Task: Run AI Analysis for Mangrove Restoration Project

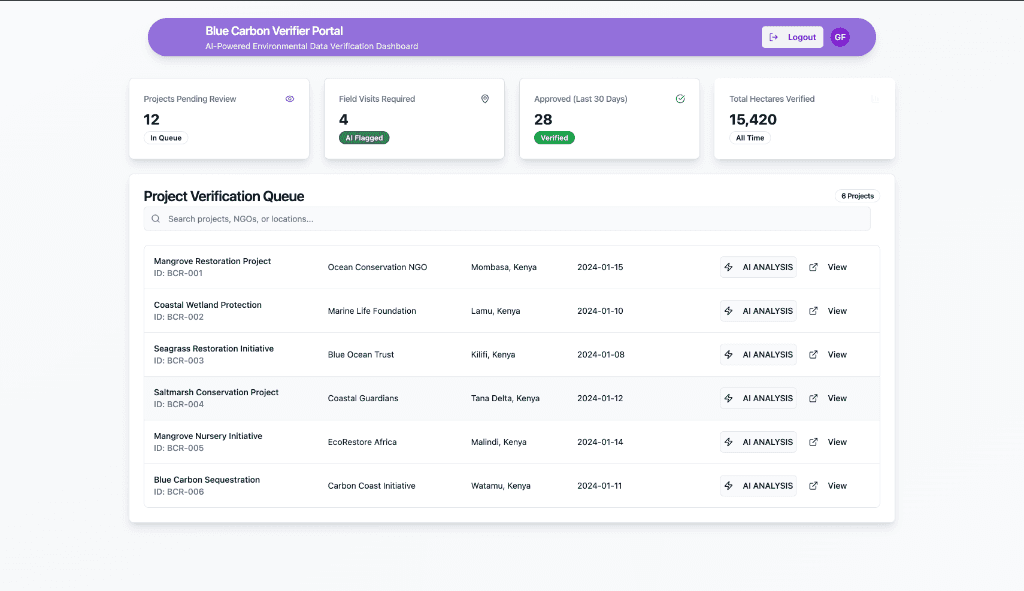Action: tap(758, 267)
